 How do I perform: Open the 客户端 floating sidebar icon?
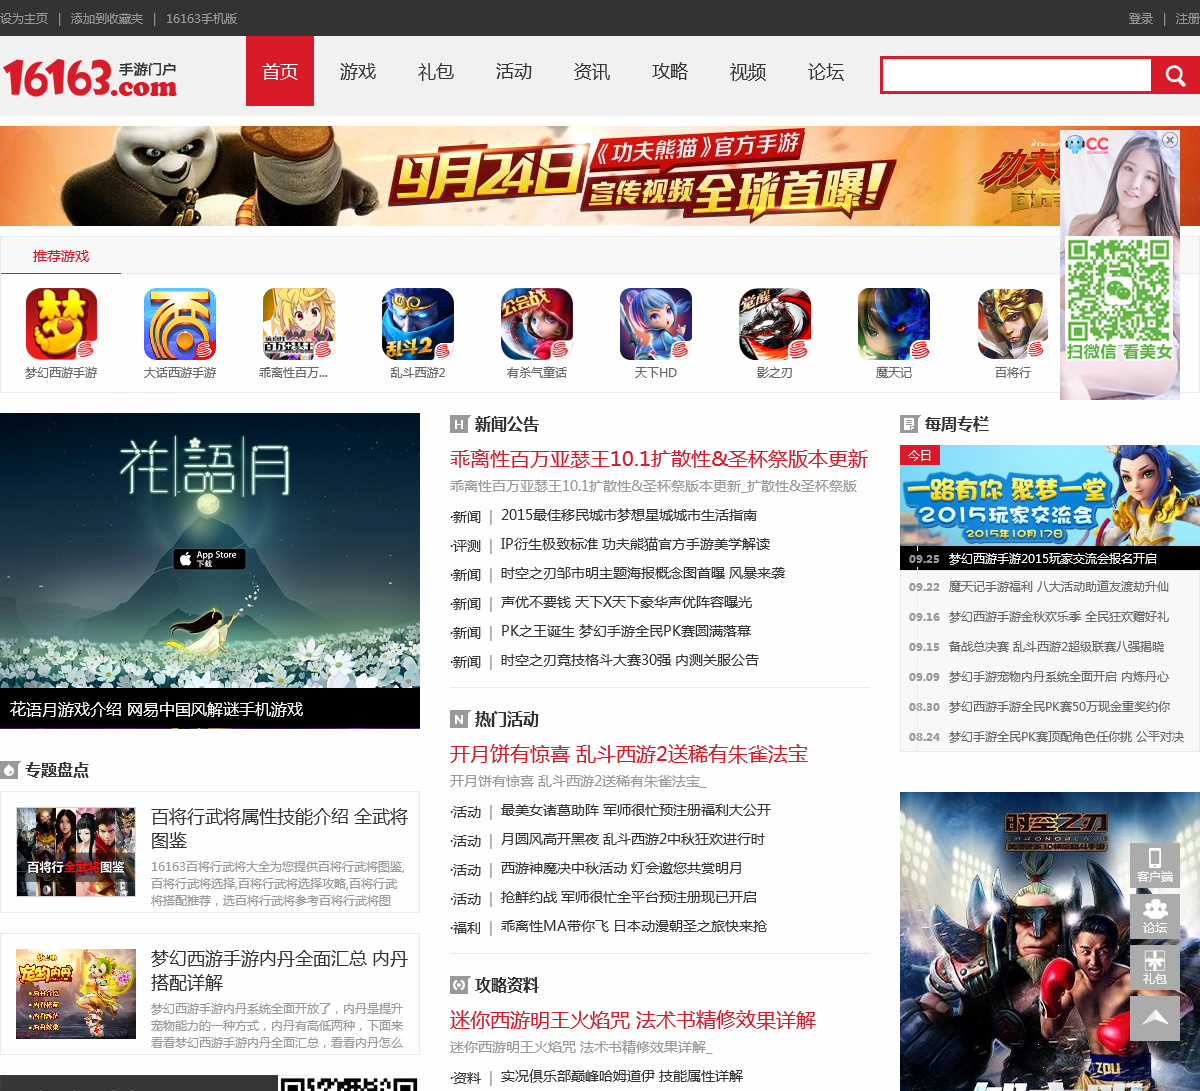1155,865
